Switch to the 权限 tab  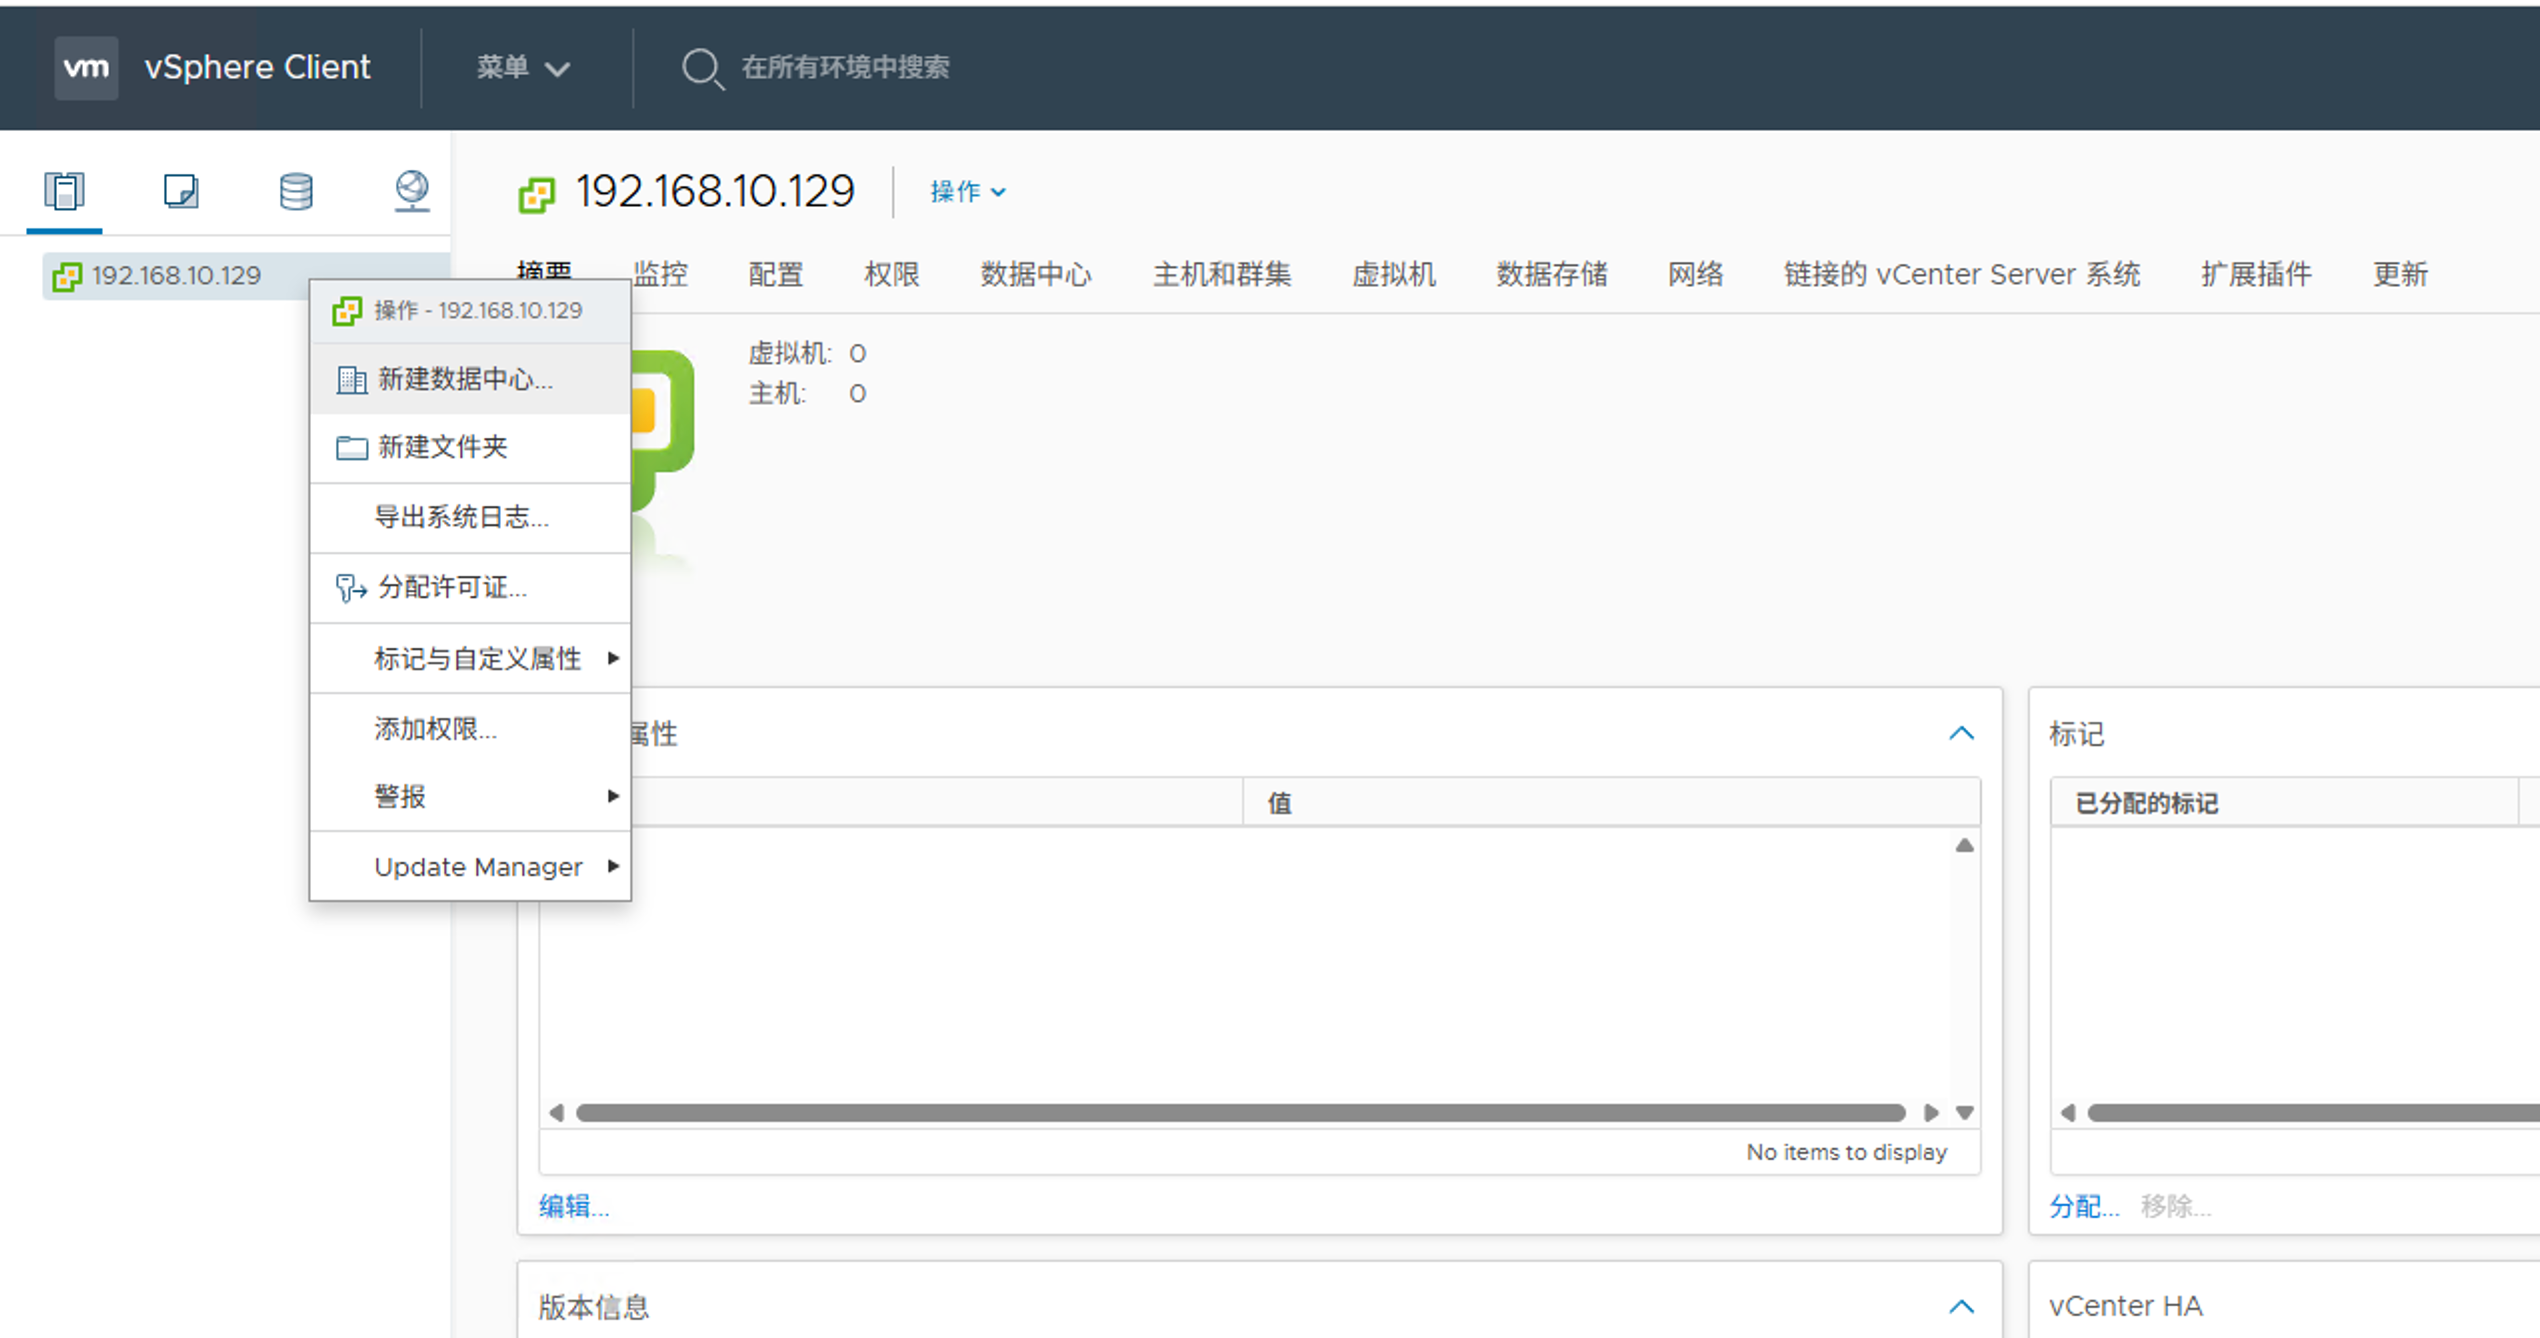(892, 274)
